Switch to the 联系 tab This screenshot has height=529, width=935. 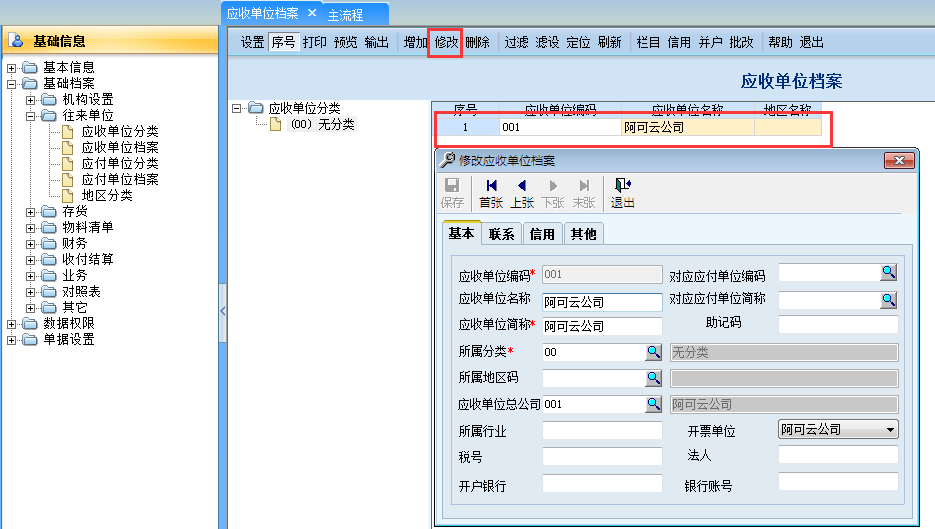click(501, 234)
